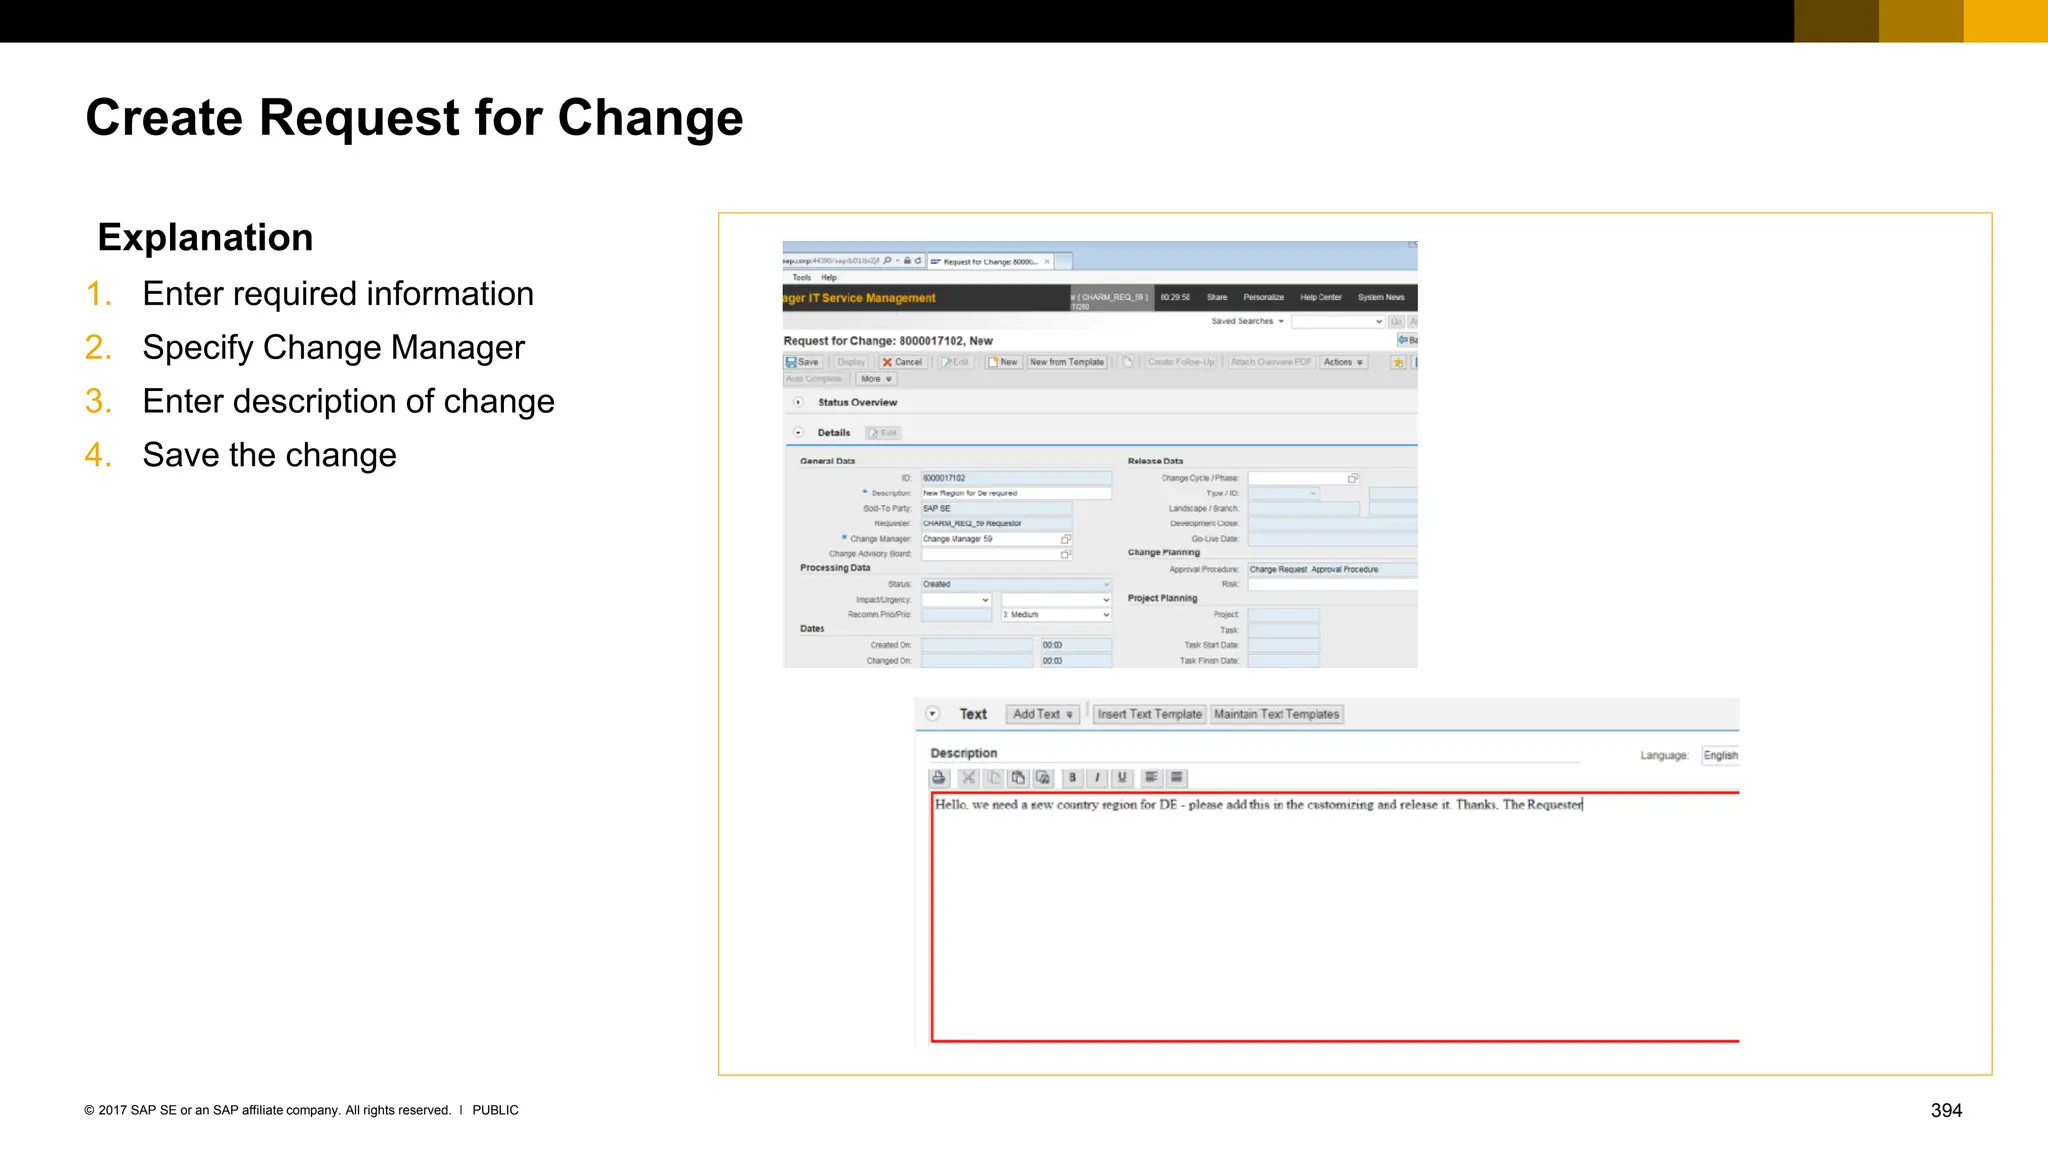Image resolution: width=2048 pixels, height=1152 pixels.
Task: Click into the description text area
Action: pos(1335,917)
